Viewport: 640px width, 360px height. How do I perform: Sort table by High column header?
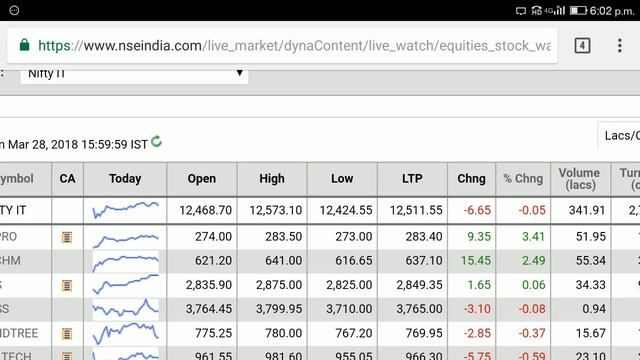(x=272, y=179)
